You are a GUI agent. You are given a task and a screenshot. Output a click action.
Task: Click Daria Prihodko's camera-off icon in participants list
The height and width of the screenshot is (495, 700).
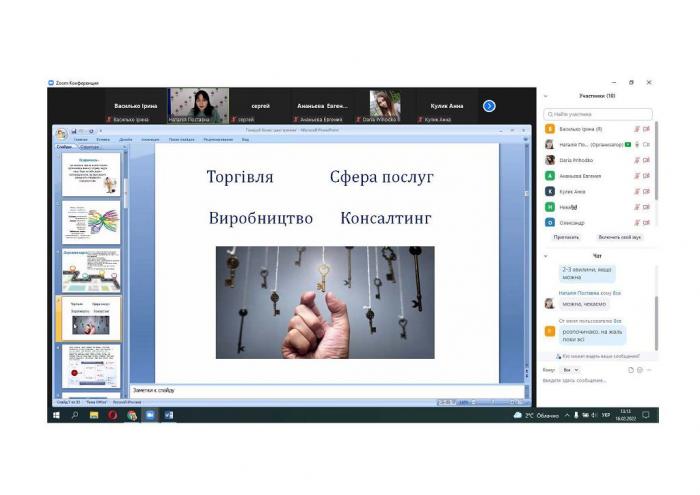pyautogui.click(x=646, y=160)
